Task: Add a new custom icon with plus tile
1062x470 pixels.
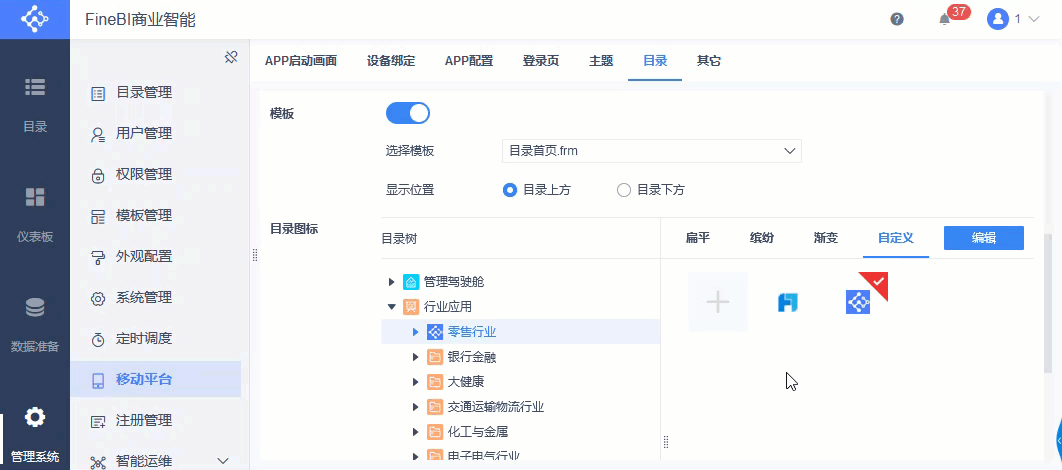Action: click(x=718, y=302)
